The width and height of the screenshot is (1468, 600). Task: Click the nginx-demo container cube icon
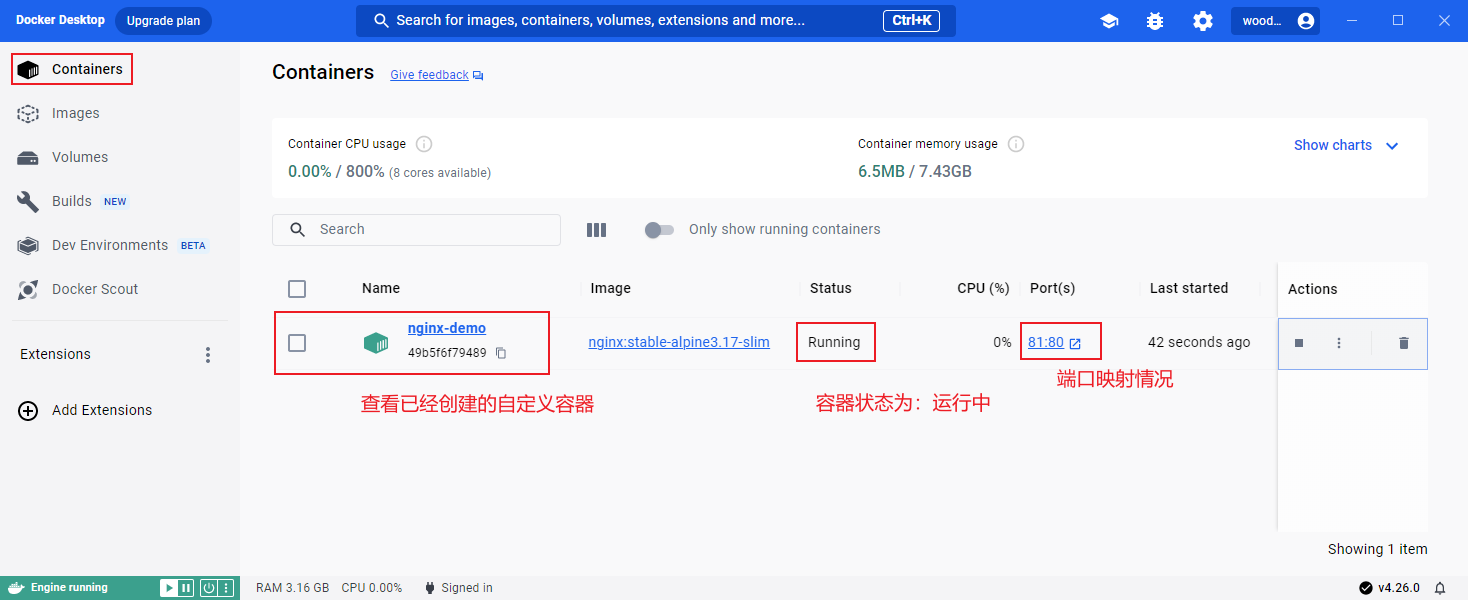pos(376,343)
